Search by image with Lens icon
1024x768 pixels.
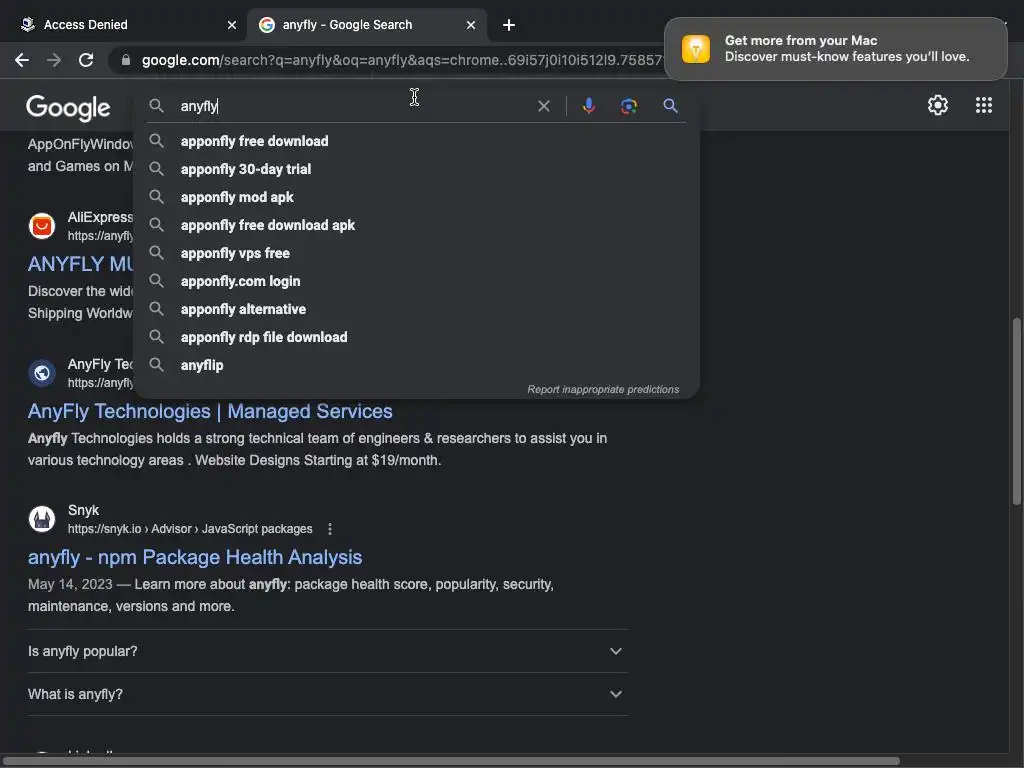(x=628, y=106)
